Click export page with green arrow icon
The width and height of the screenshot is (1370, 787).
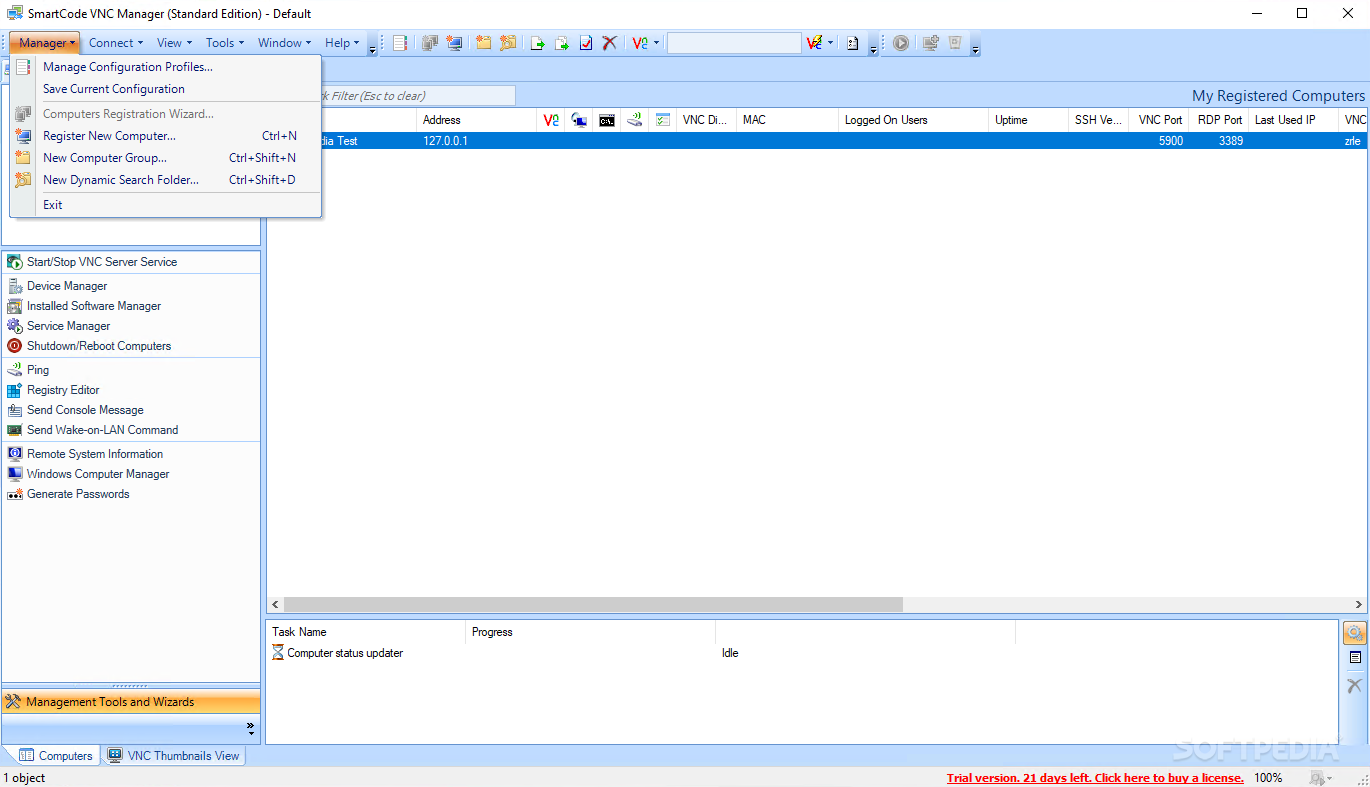click(x=538, y=43)
